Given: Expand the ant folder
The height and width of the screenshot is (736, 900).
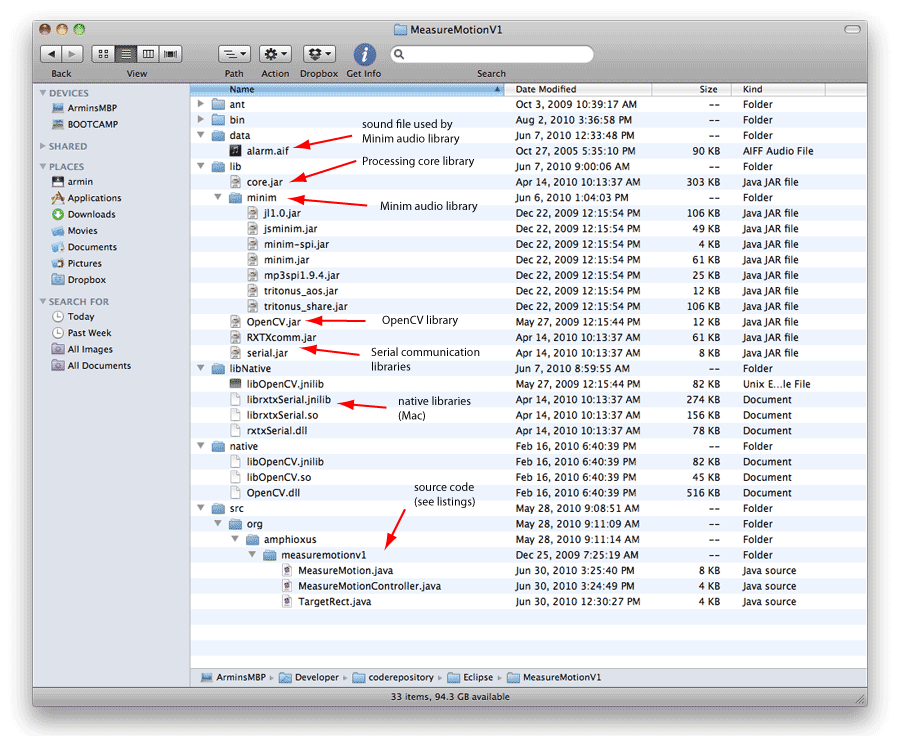Looking at the screenshot, I should [x=200, y=104].
